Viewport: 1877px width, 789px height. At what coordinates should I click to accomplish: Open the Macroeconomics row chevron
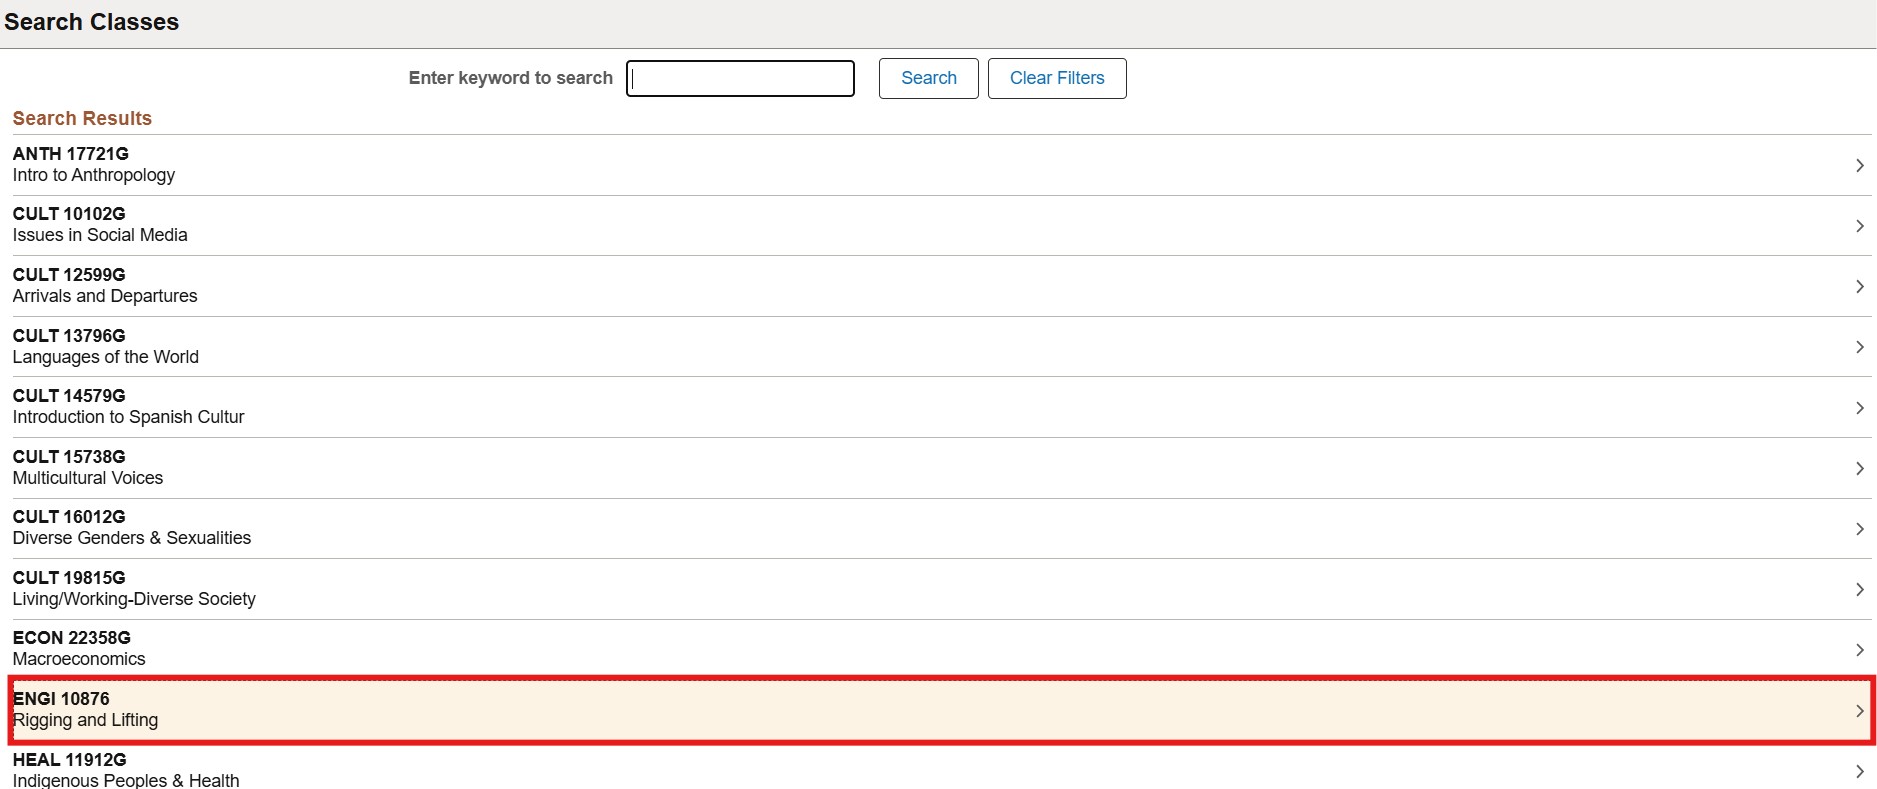(1859, 650)
